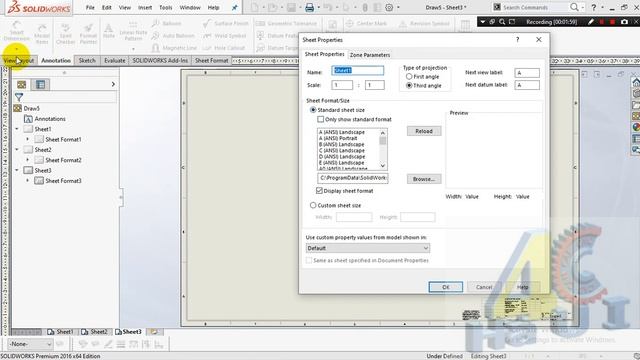This screenshot has height=360, width=640.
Task: Click Cancel in Sheet Properties
Action: coord(484,287)
